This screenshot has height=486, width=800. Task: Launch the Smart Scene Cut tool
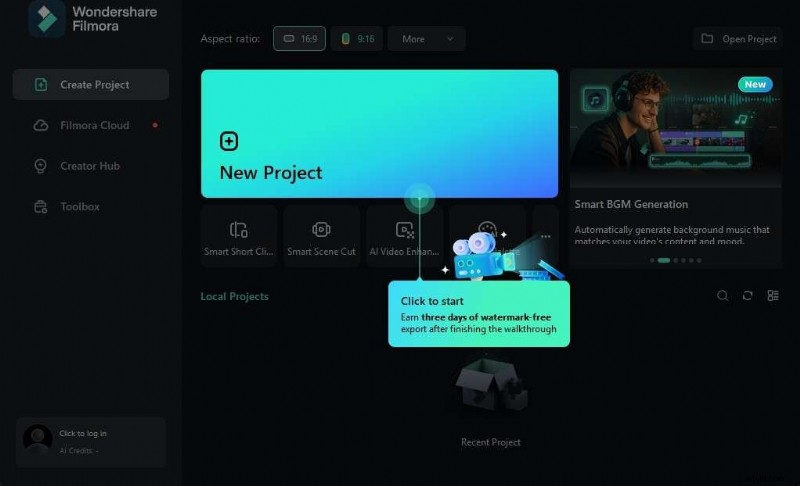tap(321, 237)
